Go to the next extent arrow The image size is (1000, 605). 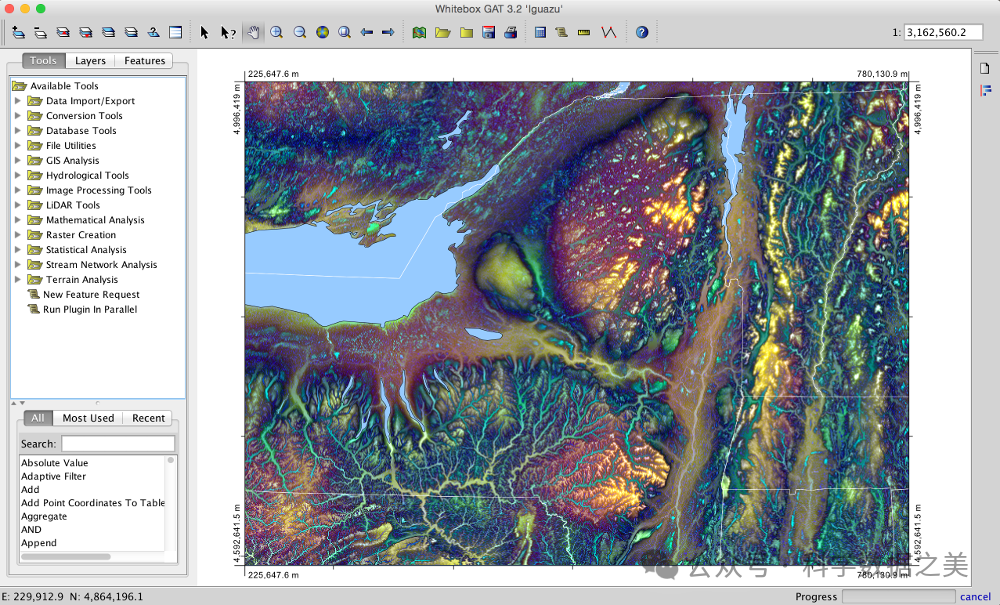pyautogui.click(x=388, y=32)
